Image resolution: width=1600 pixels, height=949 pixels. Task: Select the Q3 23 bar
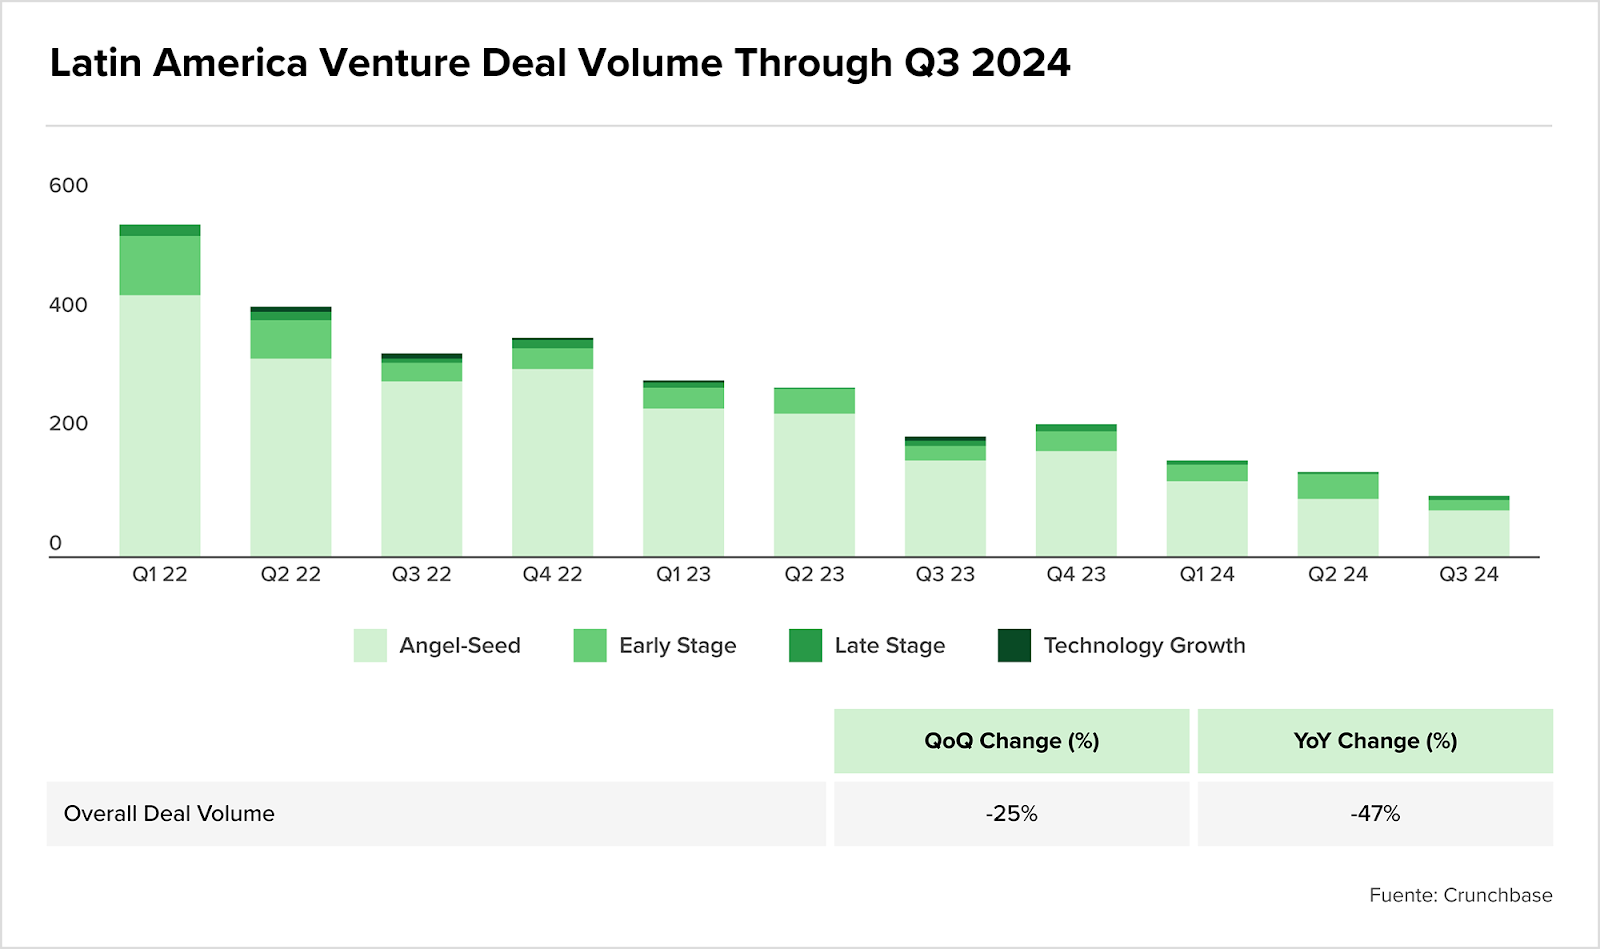tap(945, 500)
